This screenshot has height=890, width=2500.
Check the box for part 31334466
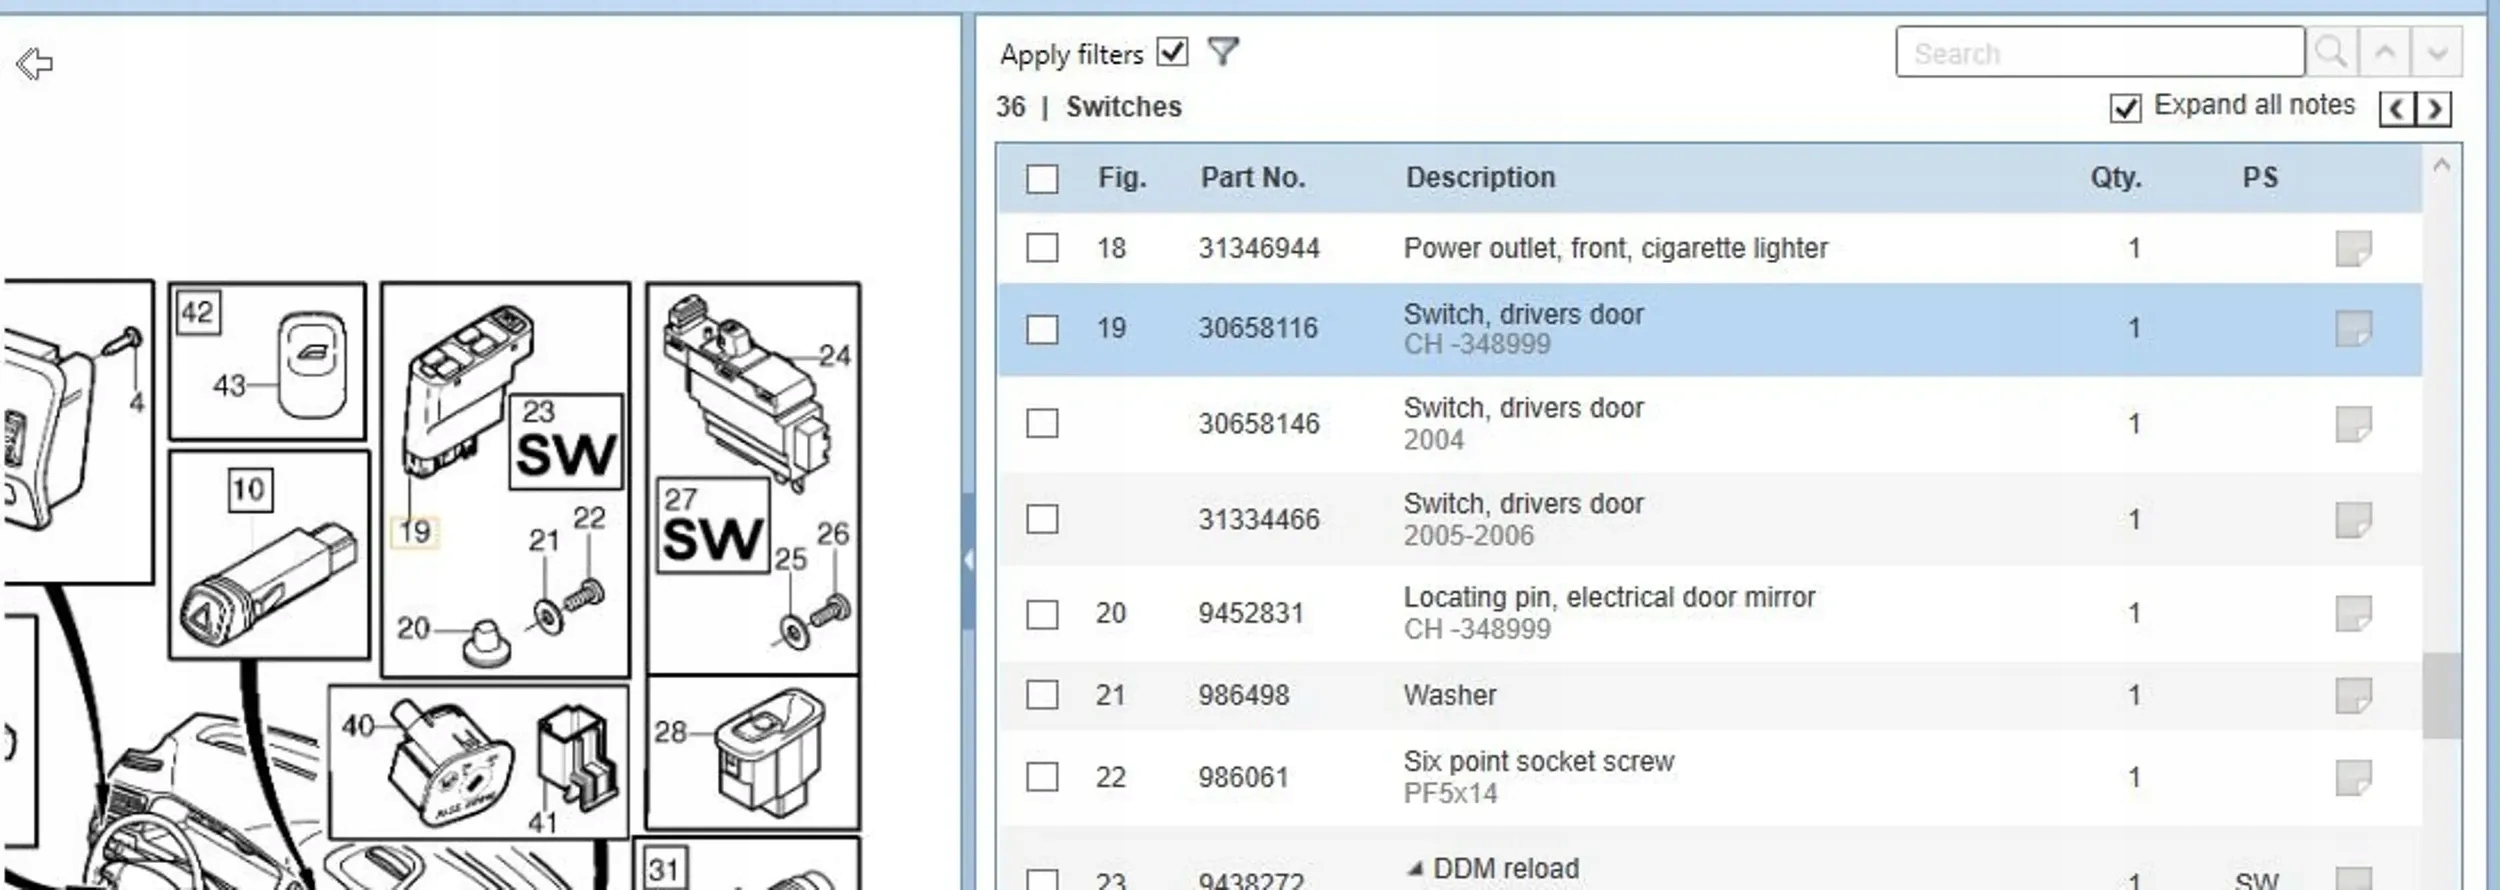coord(1042,519)
